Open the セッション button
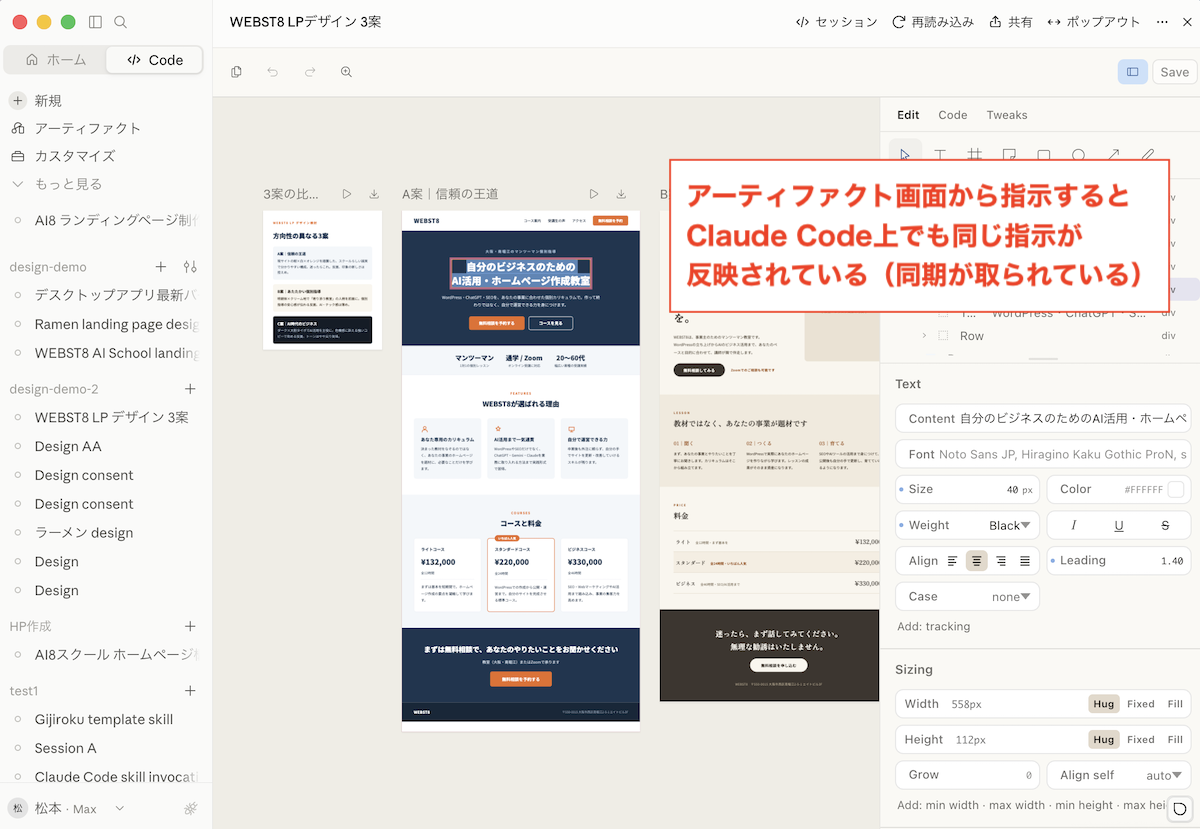 (x=836, y=22)
